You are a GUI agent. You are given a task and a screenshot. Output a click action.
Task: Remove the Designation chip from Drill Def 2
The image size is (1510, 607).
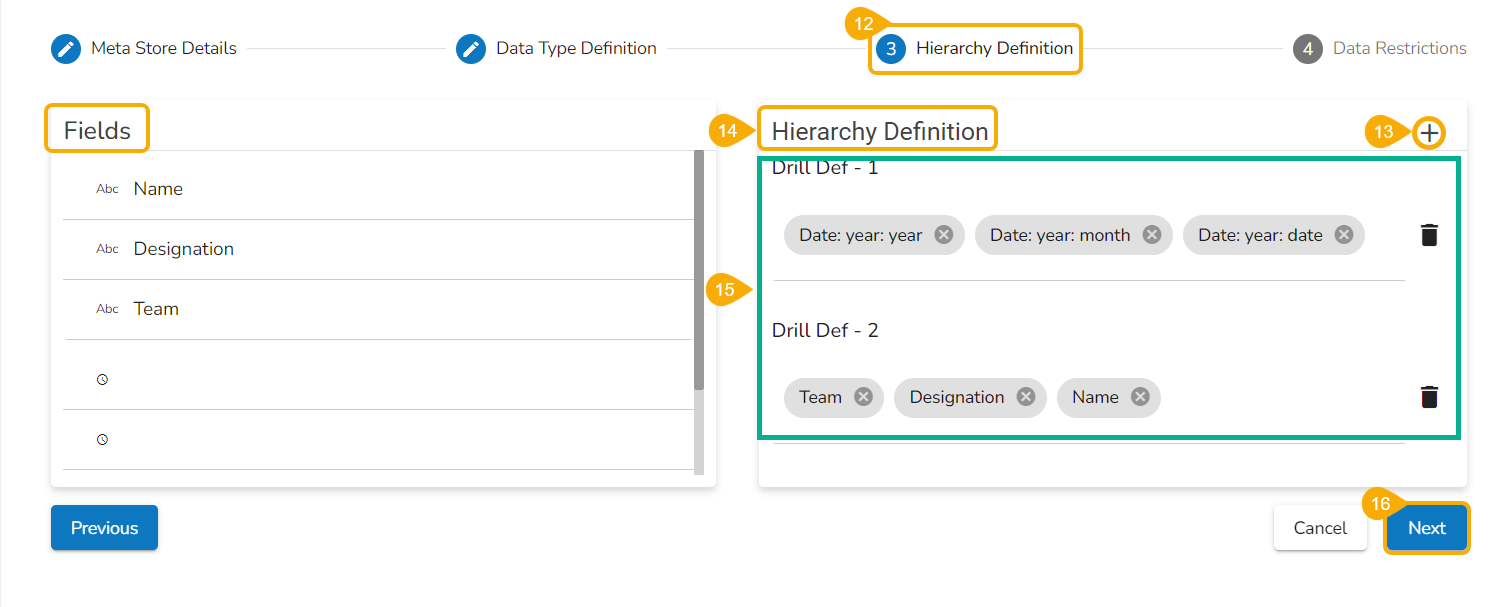click(1025, 397)
